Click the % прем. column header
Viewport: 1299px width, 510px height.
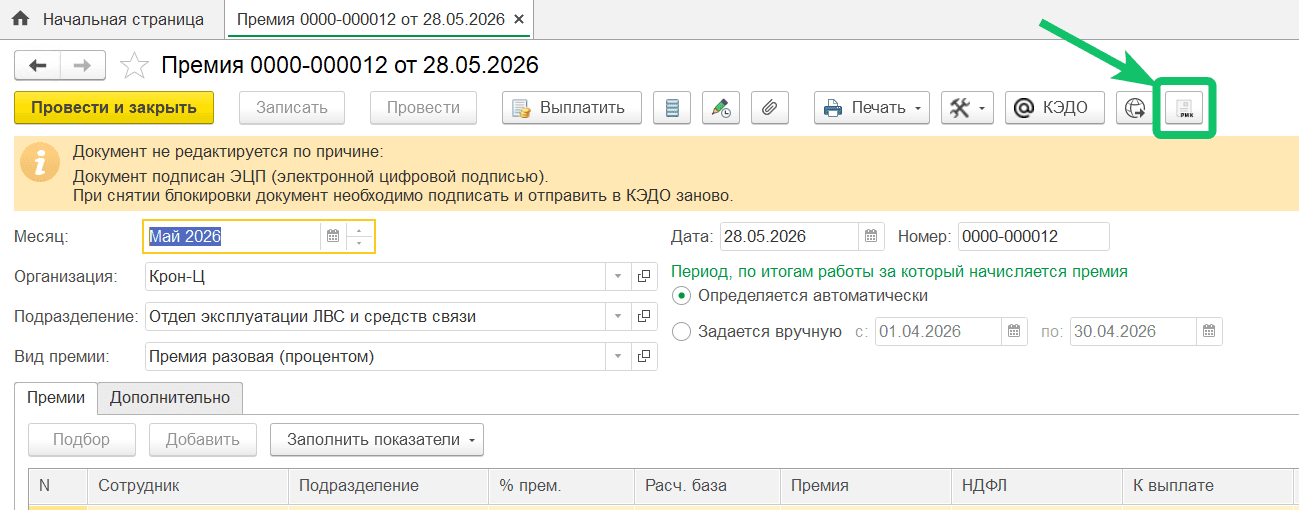point(561,486)
